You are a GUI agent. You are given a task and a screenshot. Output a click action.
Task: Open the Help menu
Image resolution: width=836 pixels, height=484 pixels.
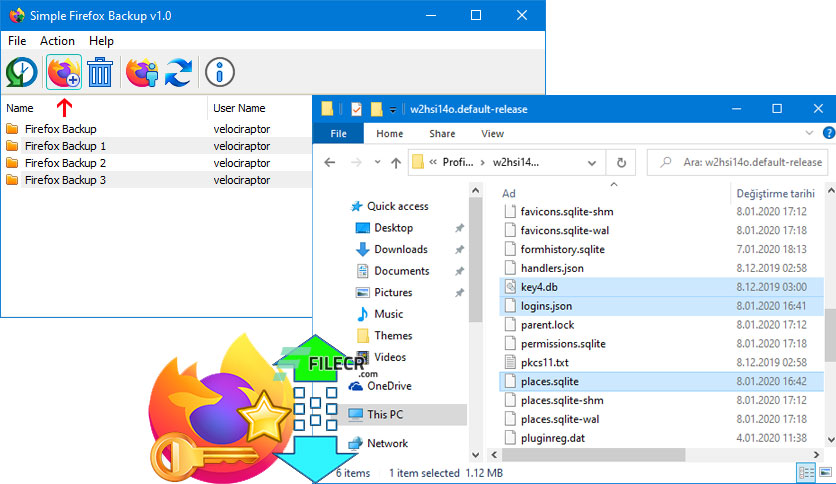101,41
